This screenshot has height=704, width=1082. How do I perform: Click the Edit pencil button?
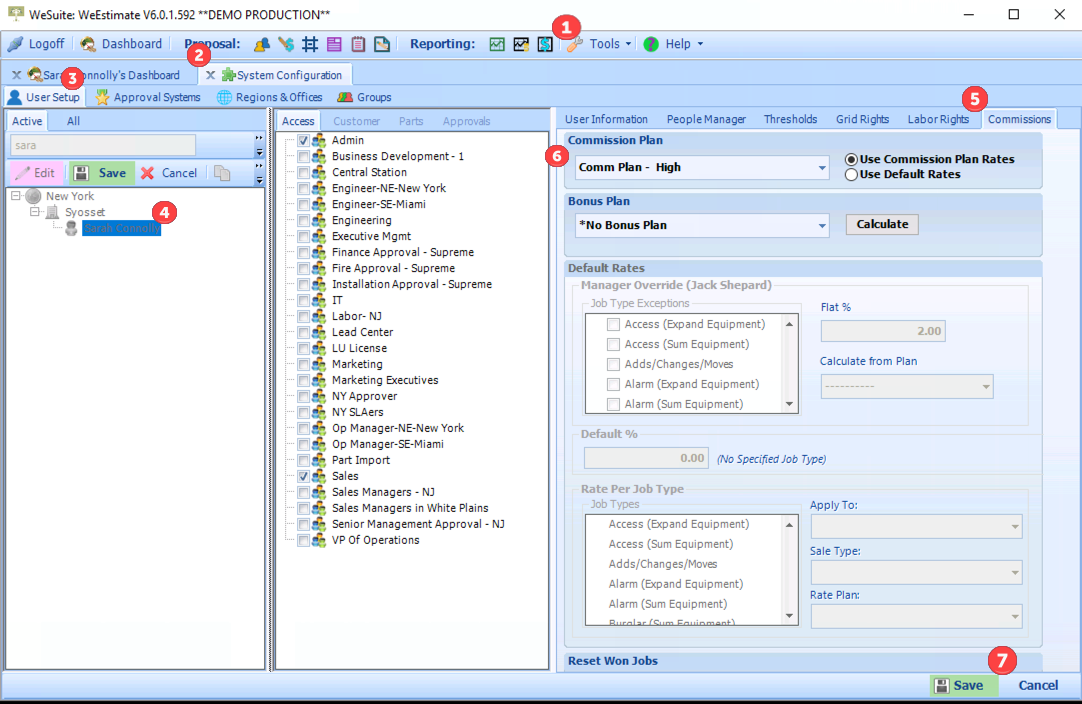(x=36, y=173)
